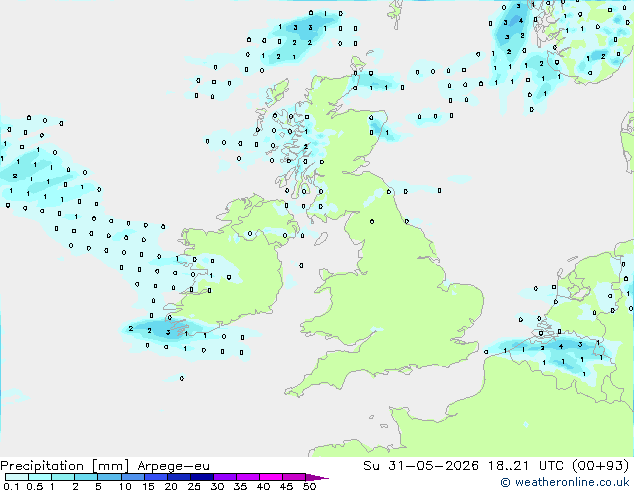Click the 15–20 mm legend color swatch
The image size is (634, 490).
(156, 477)
